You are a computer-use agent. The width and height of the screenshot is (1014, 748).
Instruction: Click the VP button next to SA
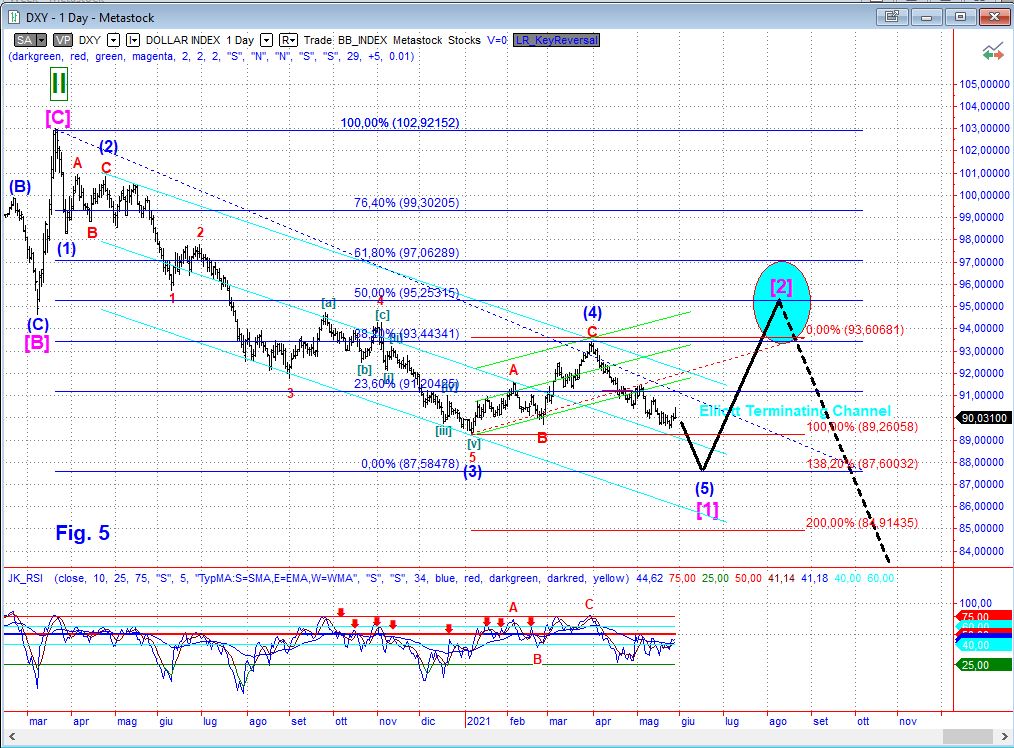62,40
